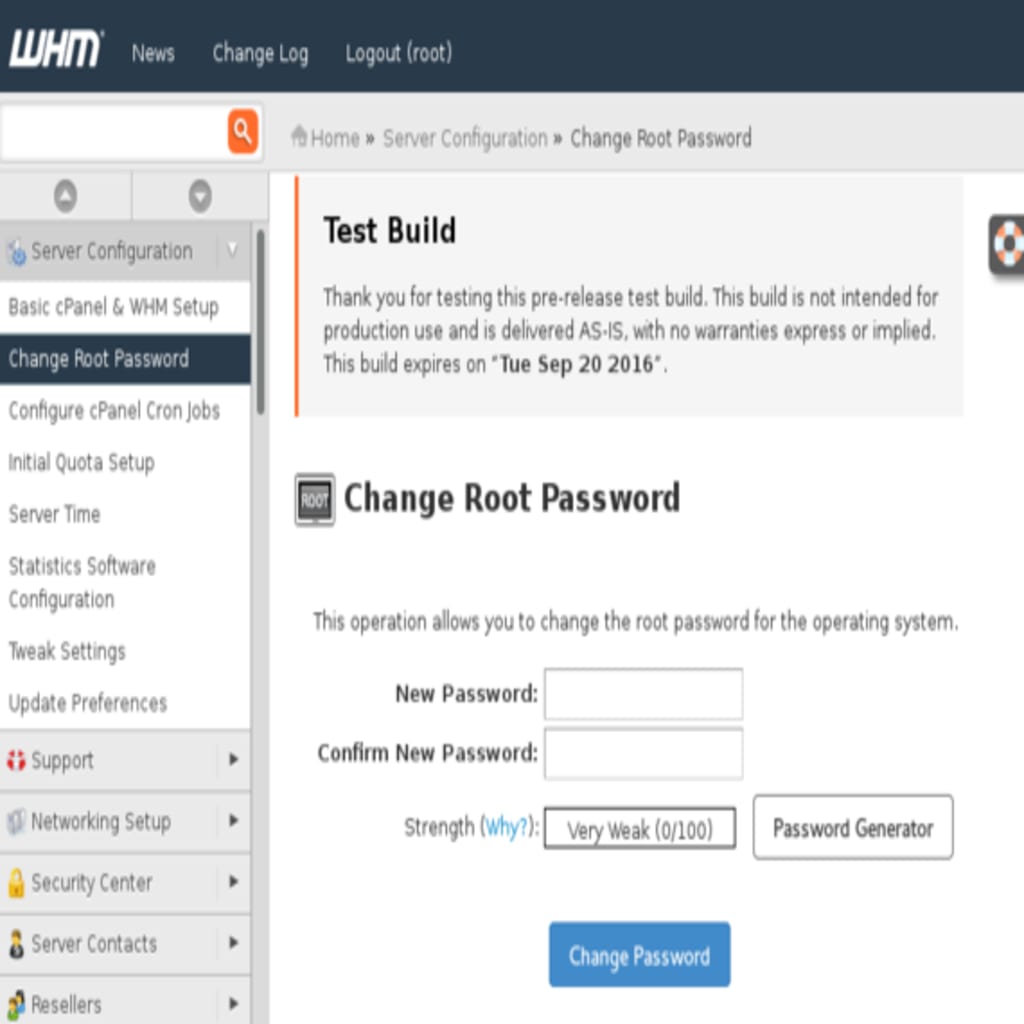Click the Home house icon in breadcrumb

pyautogui.click(x=299, y=136)
